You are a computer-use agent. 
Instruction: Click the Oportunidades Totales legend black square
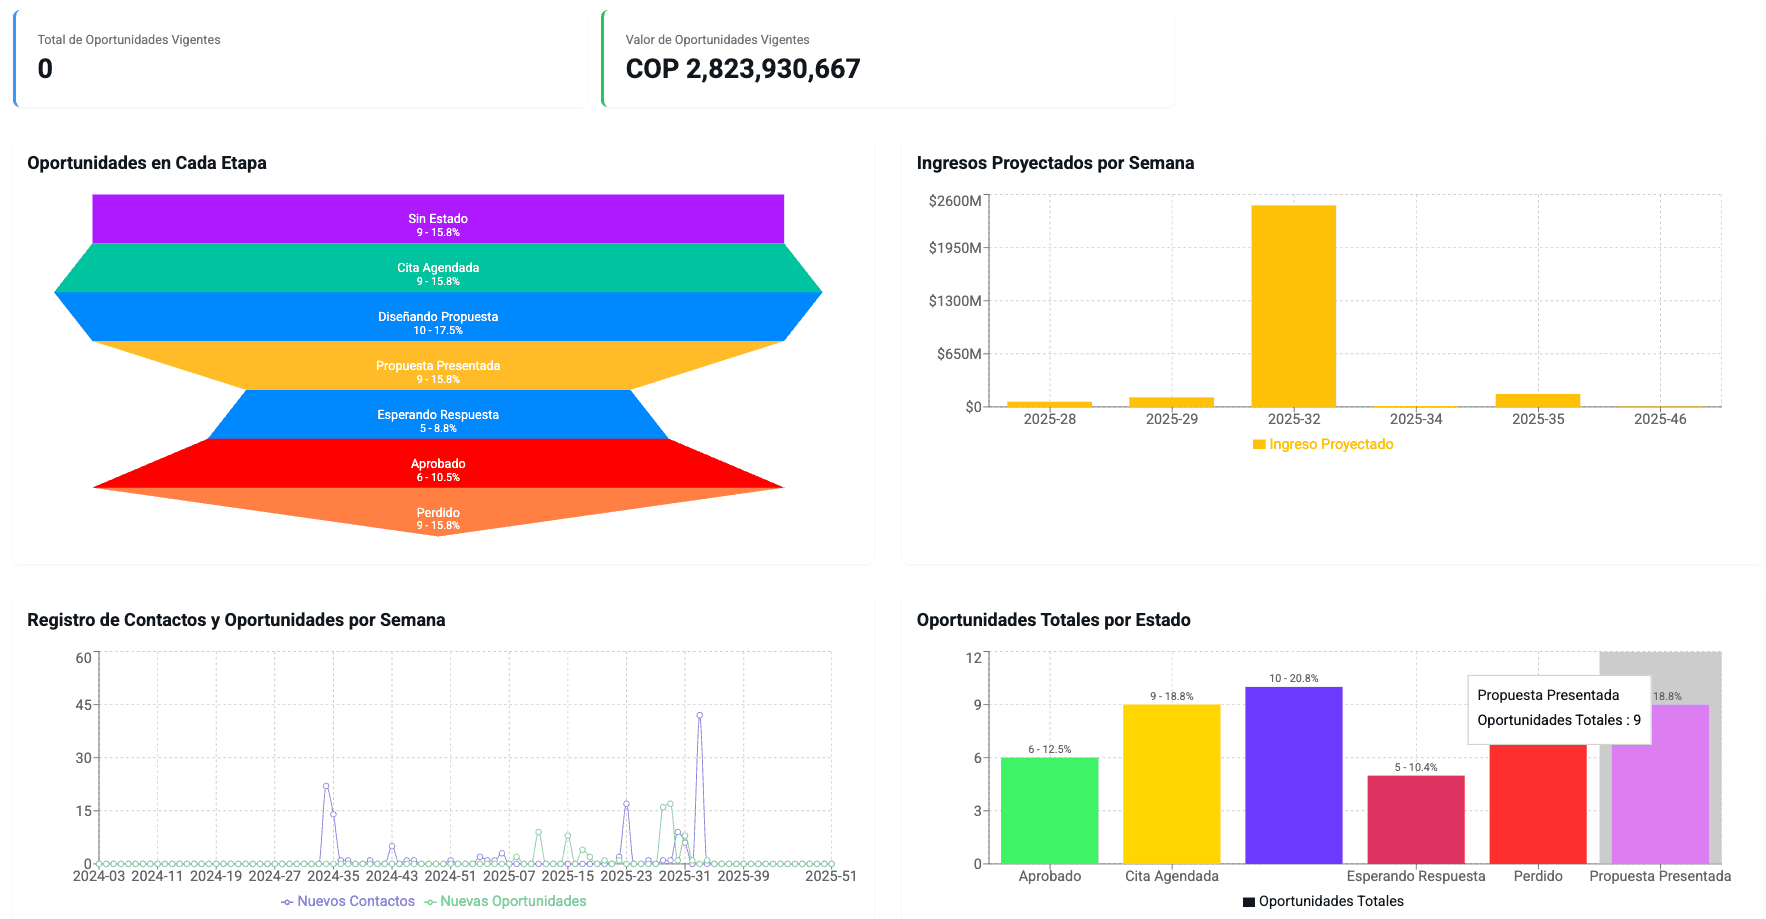pos(1248,902)
